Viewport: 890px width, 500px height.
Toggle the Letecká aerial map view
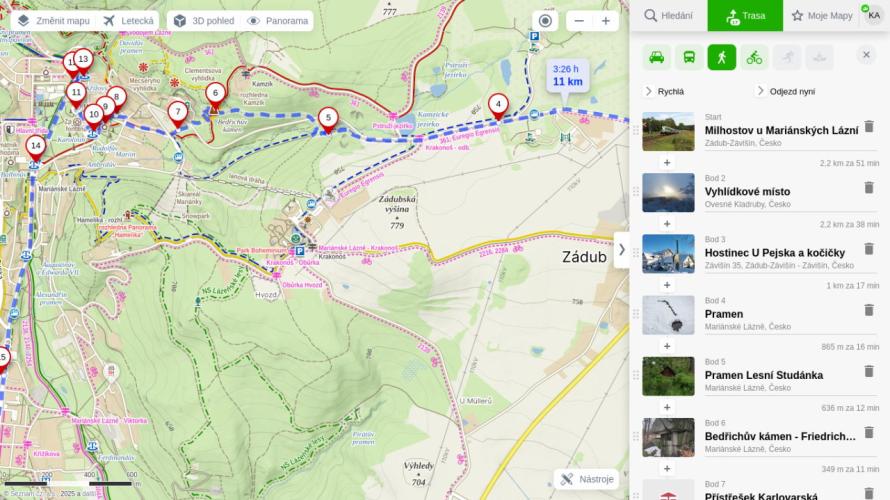(128, 21)
